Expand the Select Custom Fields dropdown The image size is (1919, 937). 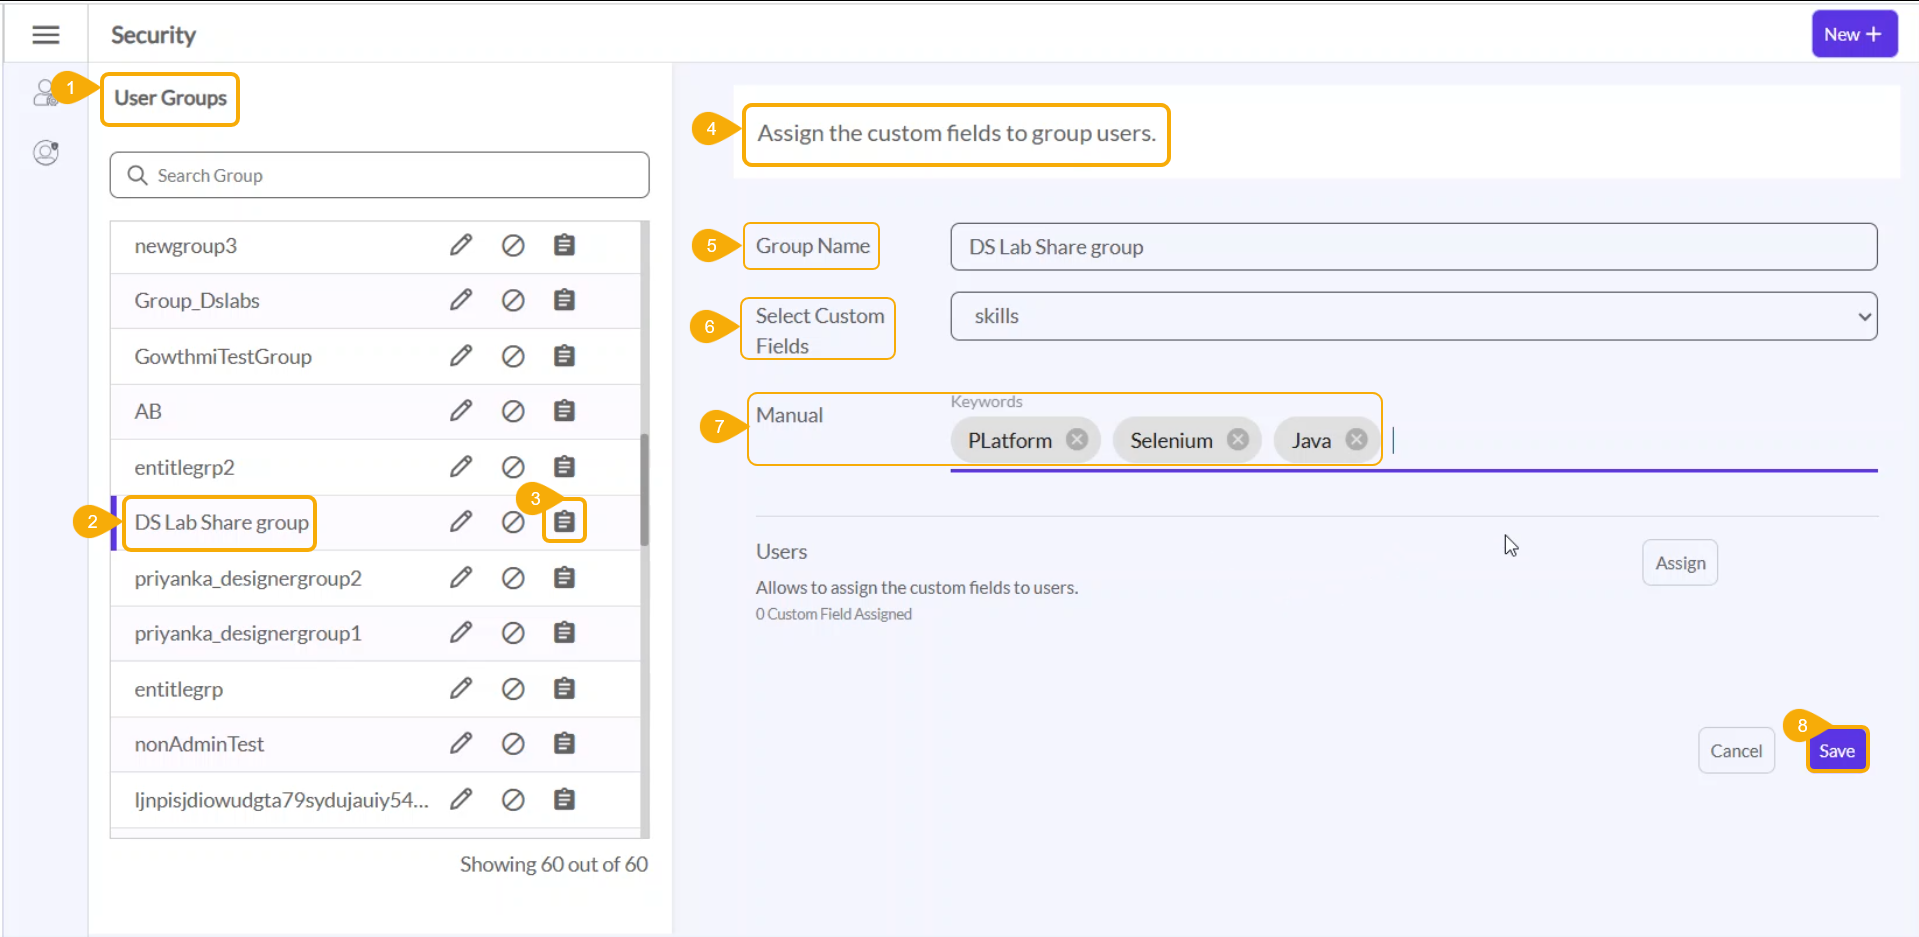[1413, 316]
